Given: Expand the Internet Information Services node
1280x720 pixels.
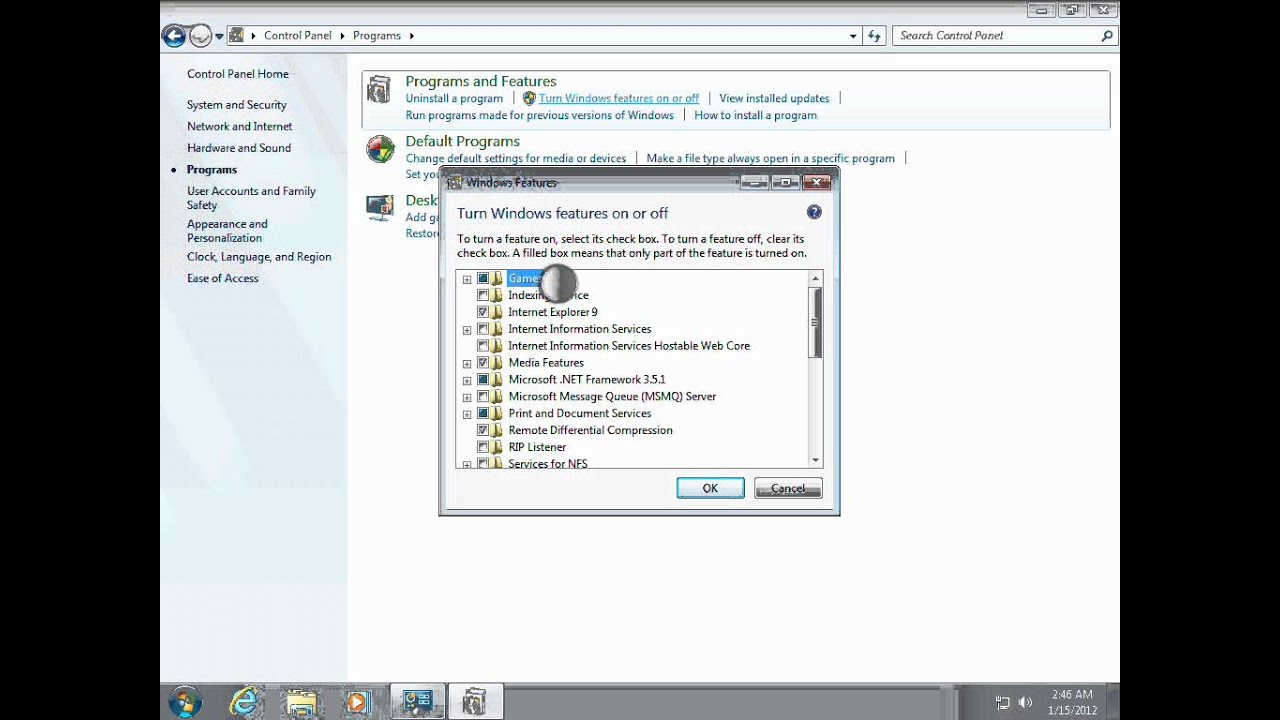Looking at the screenshot, I should point(467,330).
